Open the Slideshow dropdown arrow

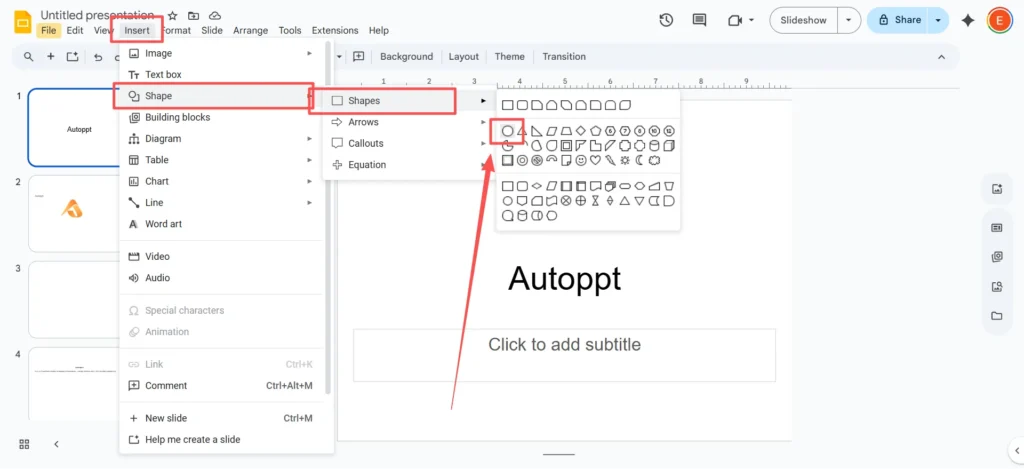pyautogui.click(x=848, y=20)
